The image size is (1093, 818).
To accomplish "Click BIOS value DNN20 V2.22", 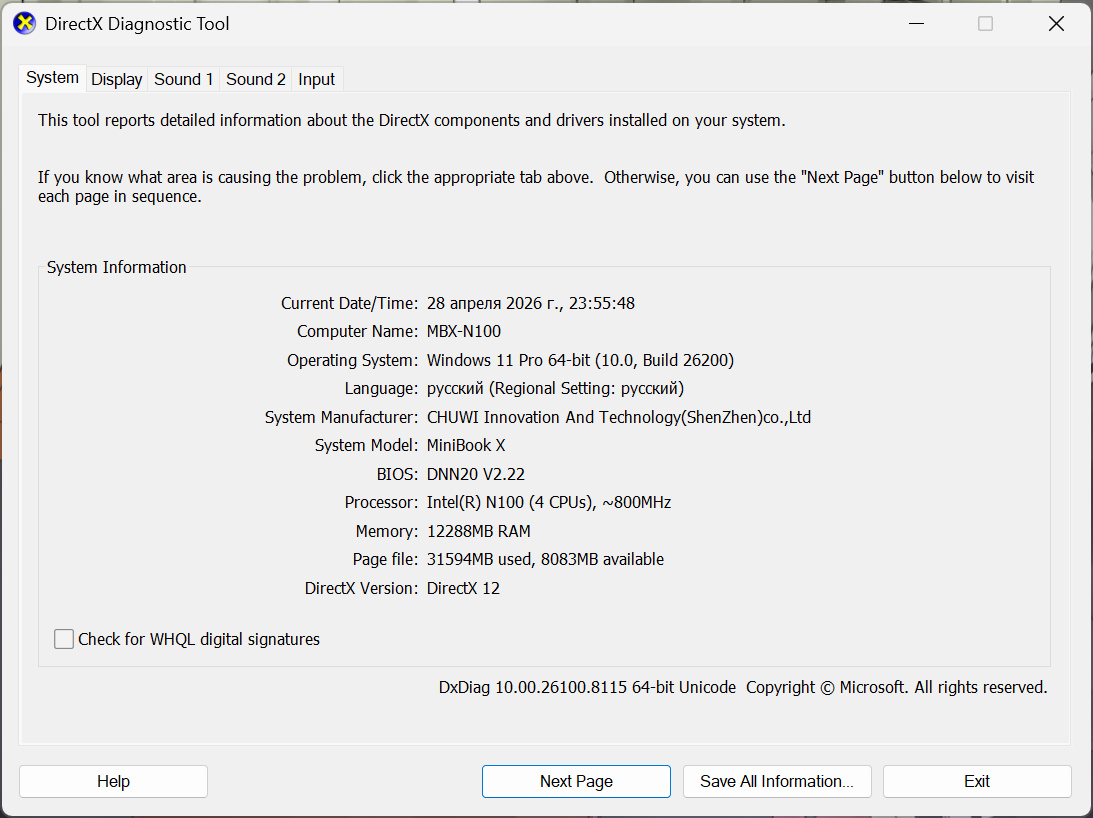I will click(475, 474).
